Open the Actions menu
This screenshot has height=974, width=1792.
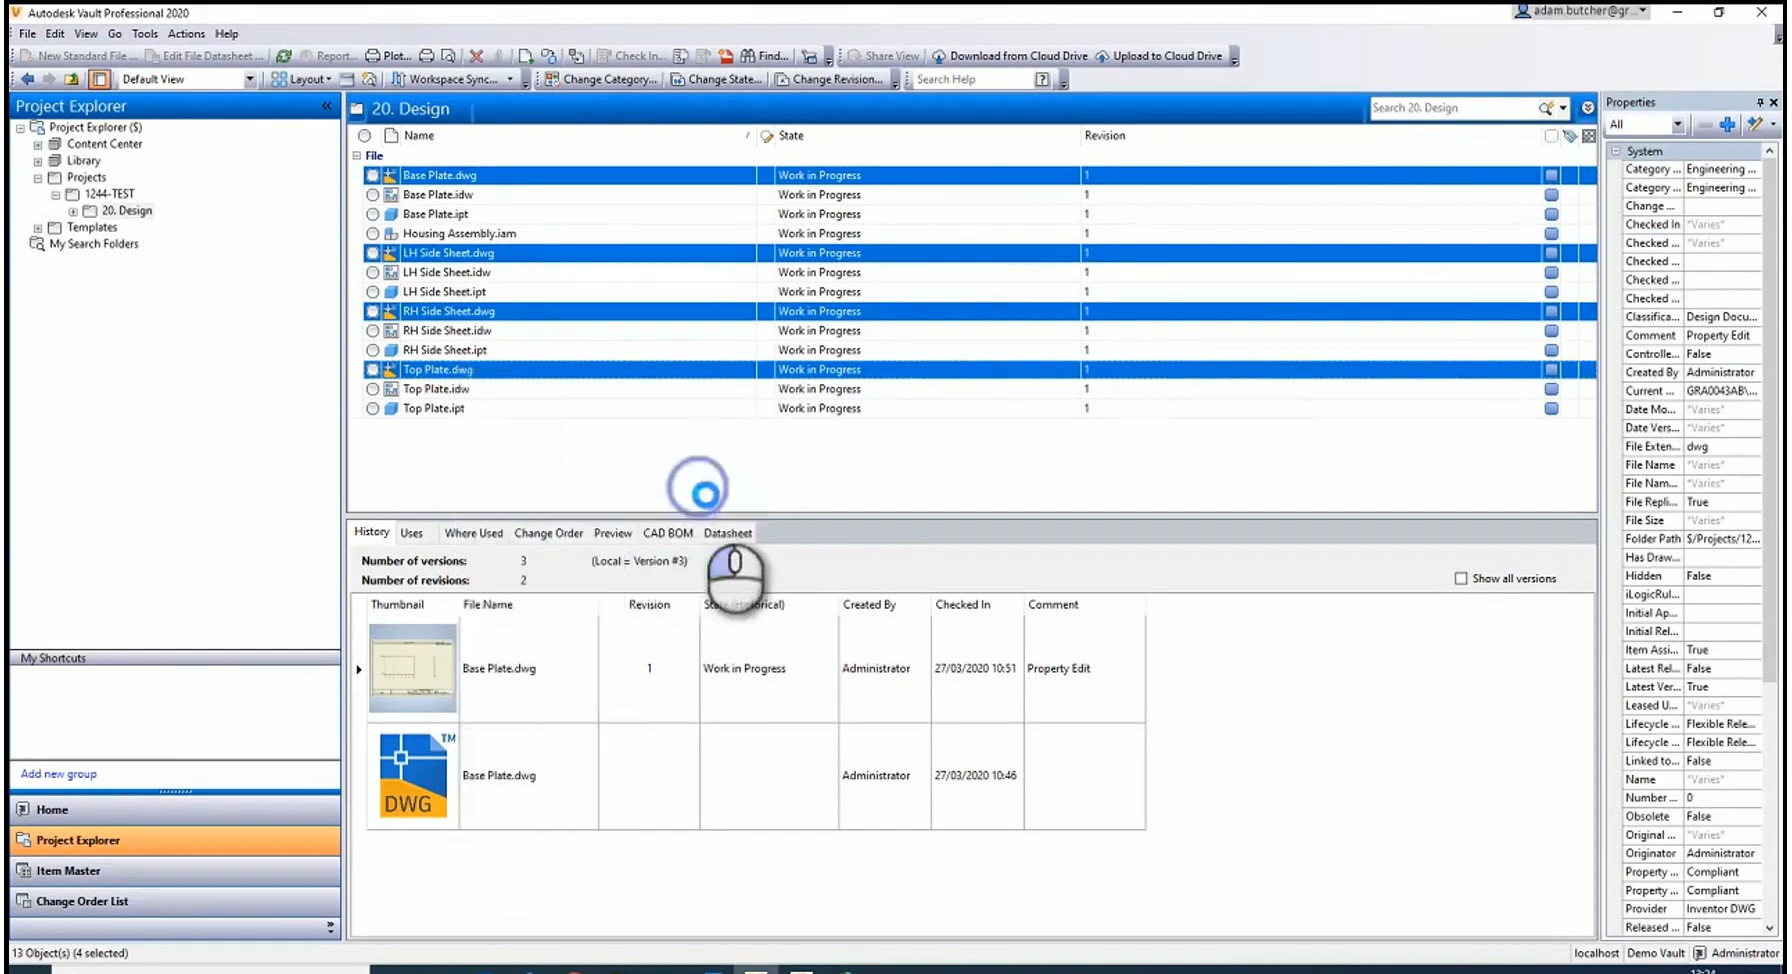point(186,33)
